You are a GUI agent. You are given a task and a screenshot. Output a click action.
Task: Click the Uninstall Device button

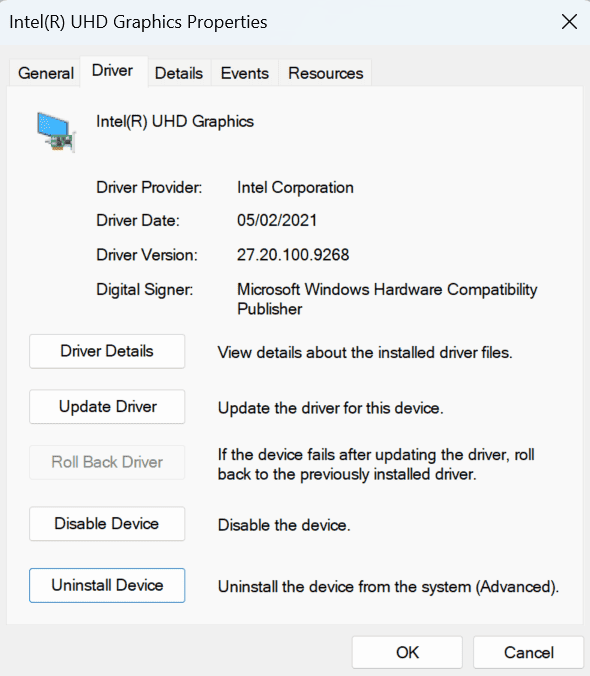click(107, 585)
